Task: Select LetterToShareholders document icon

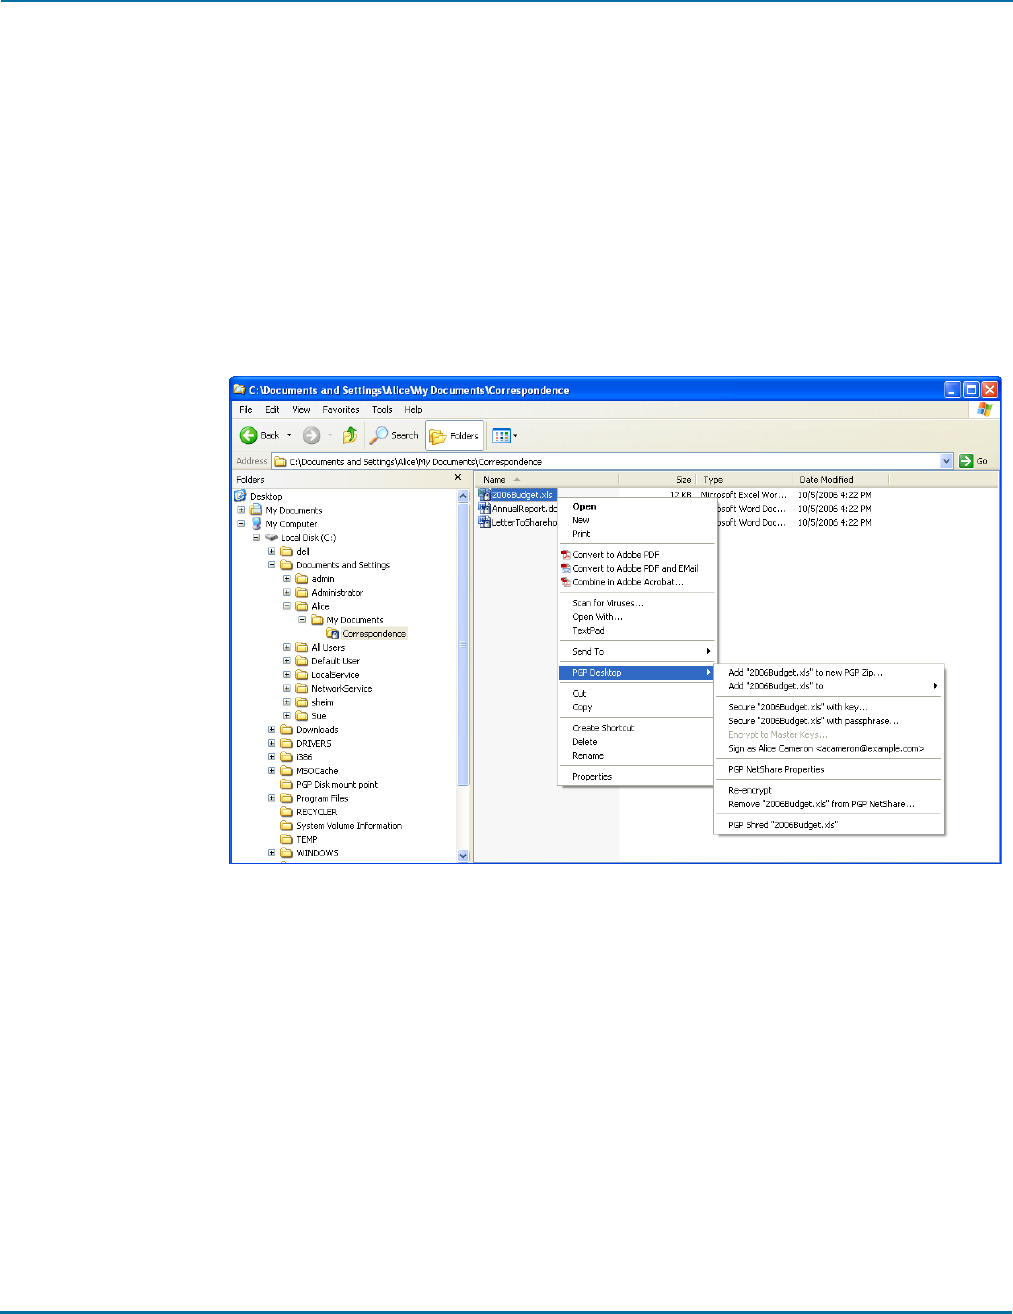Action: (484, 522)
